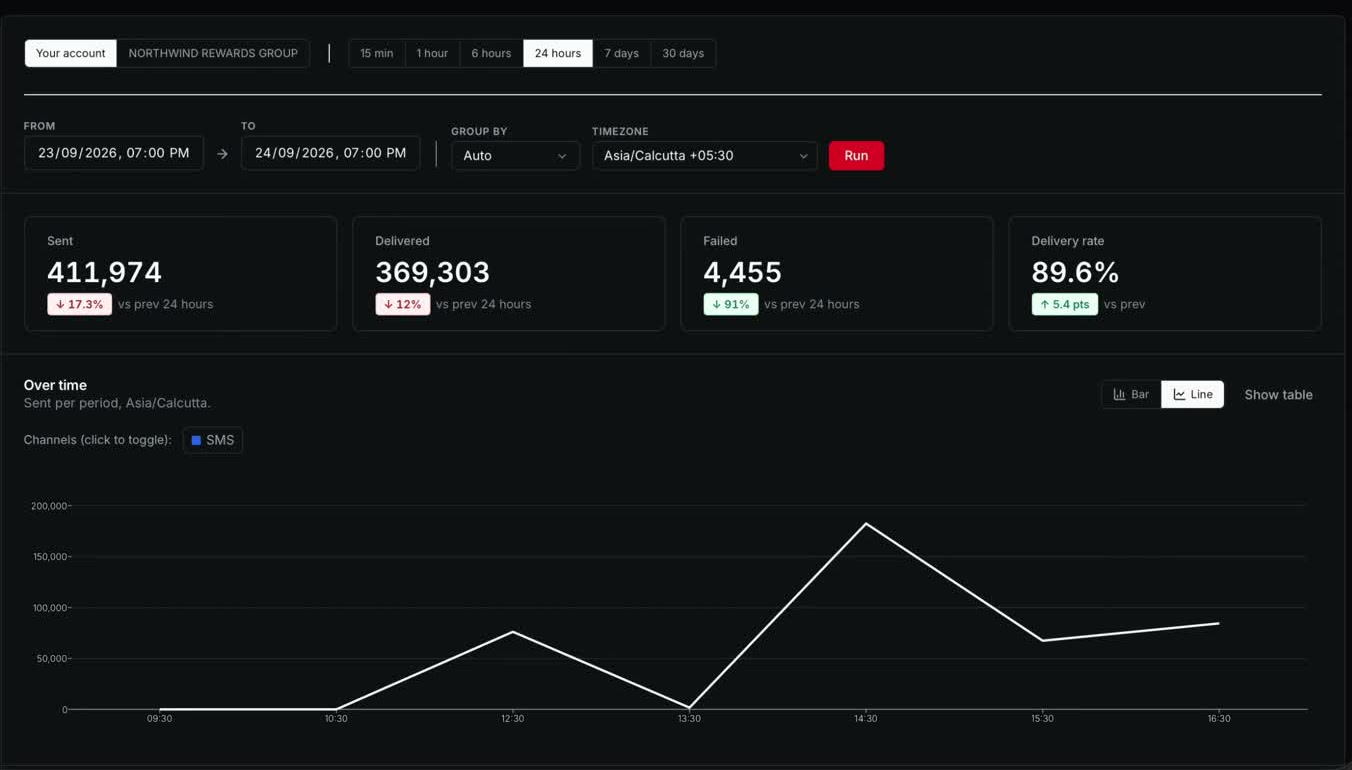Screen dimensions: 1352x770
Task: Click the down arrow in Sent badge
Action: coord(60,304)
